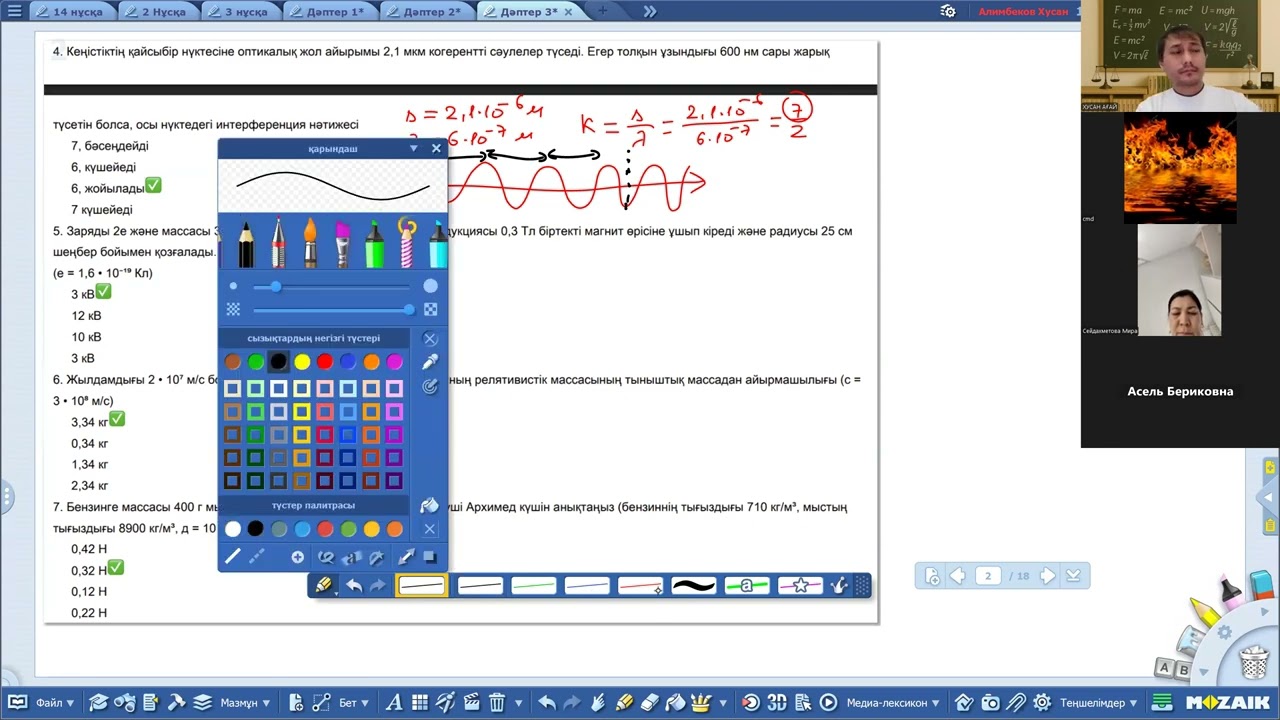Click undo arrow in pen toolbar
The height and width of the screenshot is (720, 1280).
tap(354, 586)
